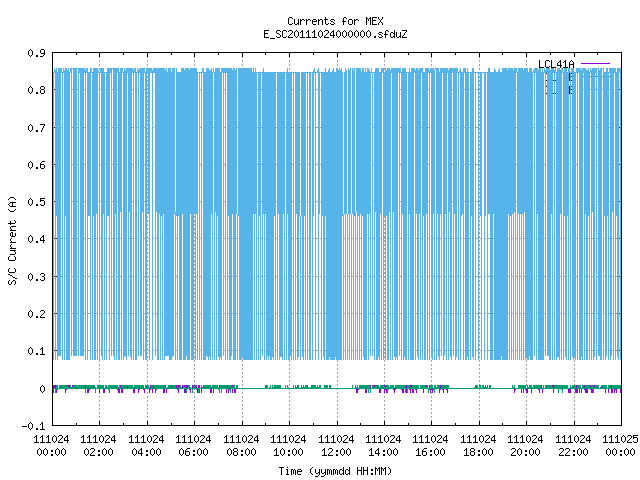The width and height of the screenshot is (640, 480).
Task: Click the y-axis tick label '0.6'
Action: pos(37,165)
